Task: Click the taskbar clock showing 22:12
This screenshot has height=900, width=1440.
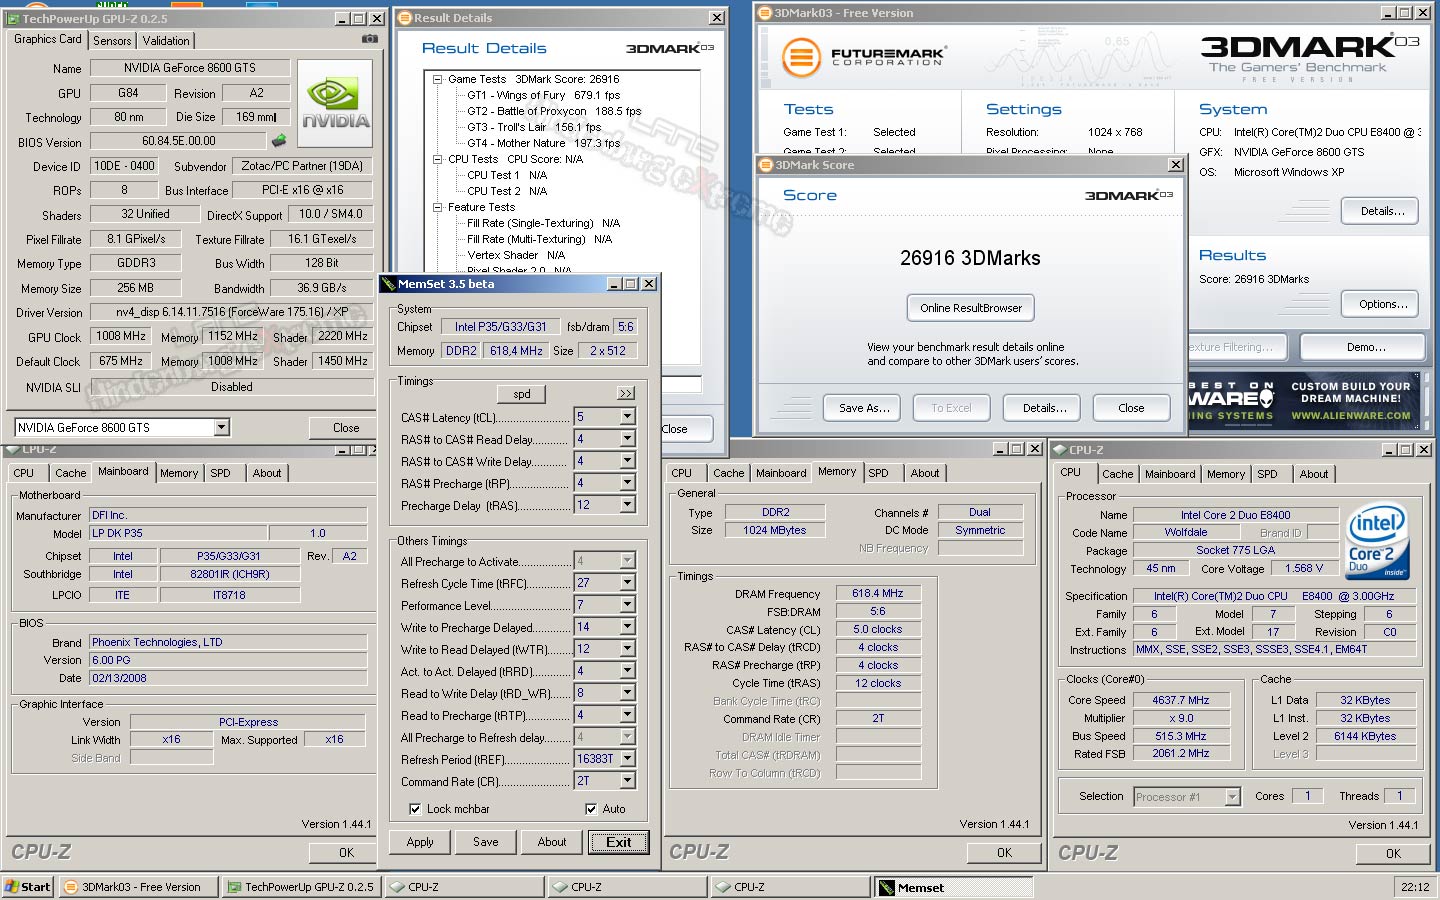Action: click(x=1415, y=887)
